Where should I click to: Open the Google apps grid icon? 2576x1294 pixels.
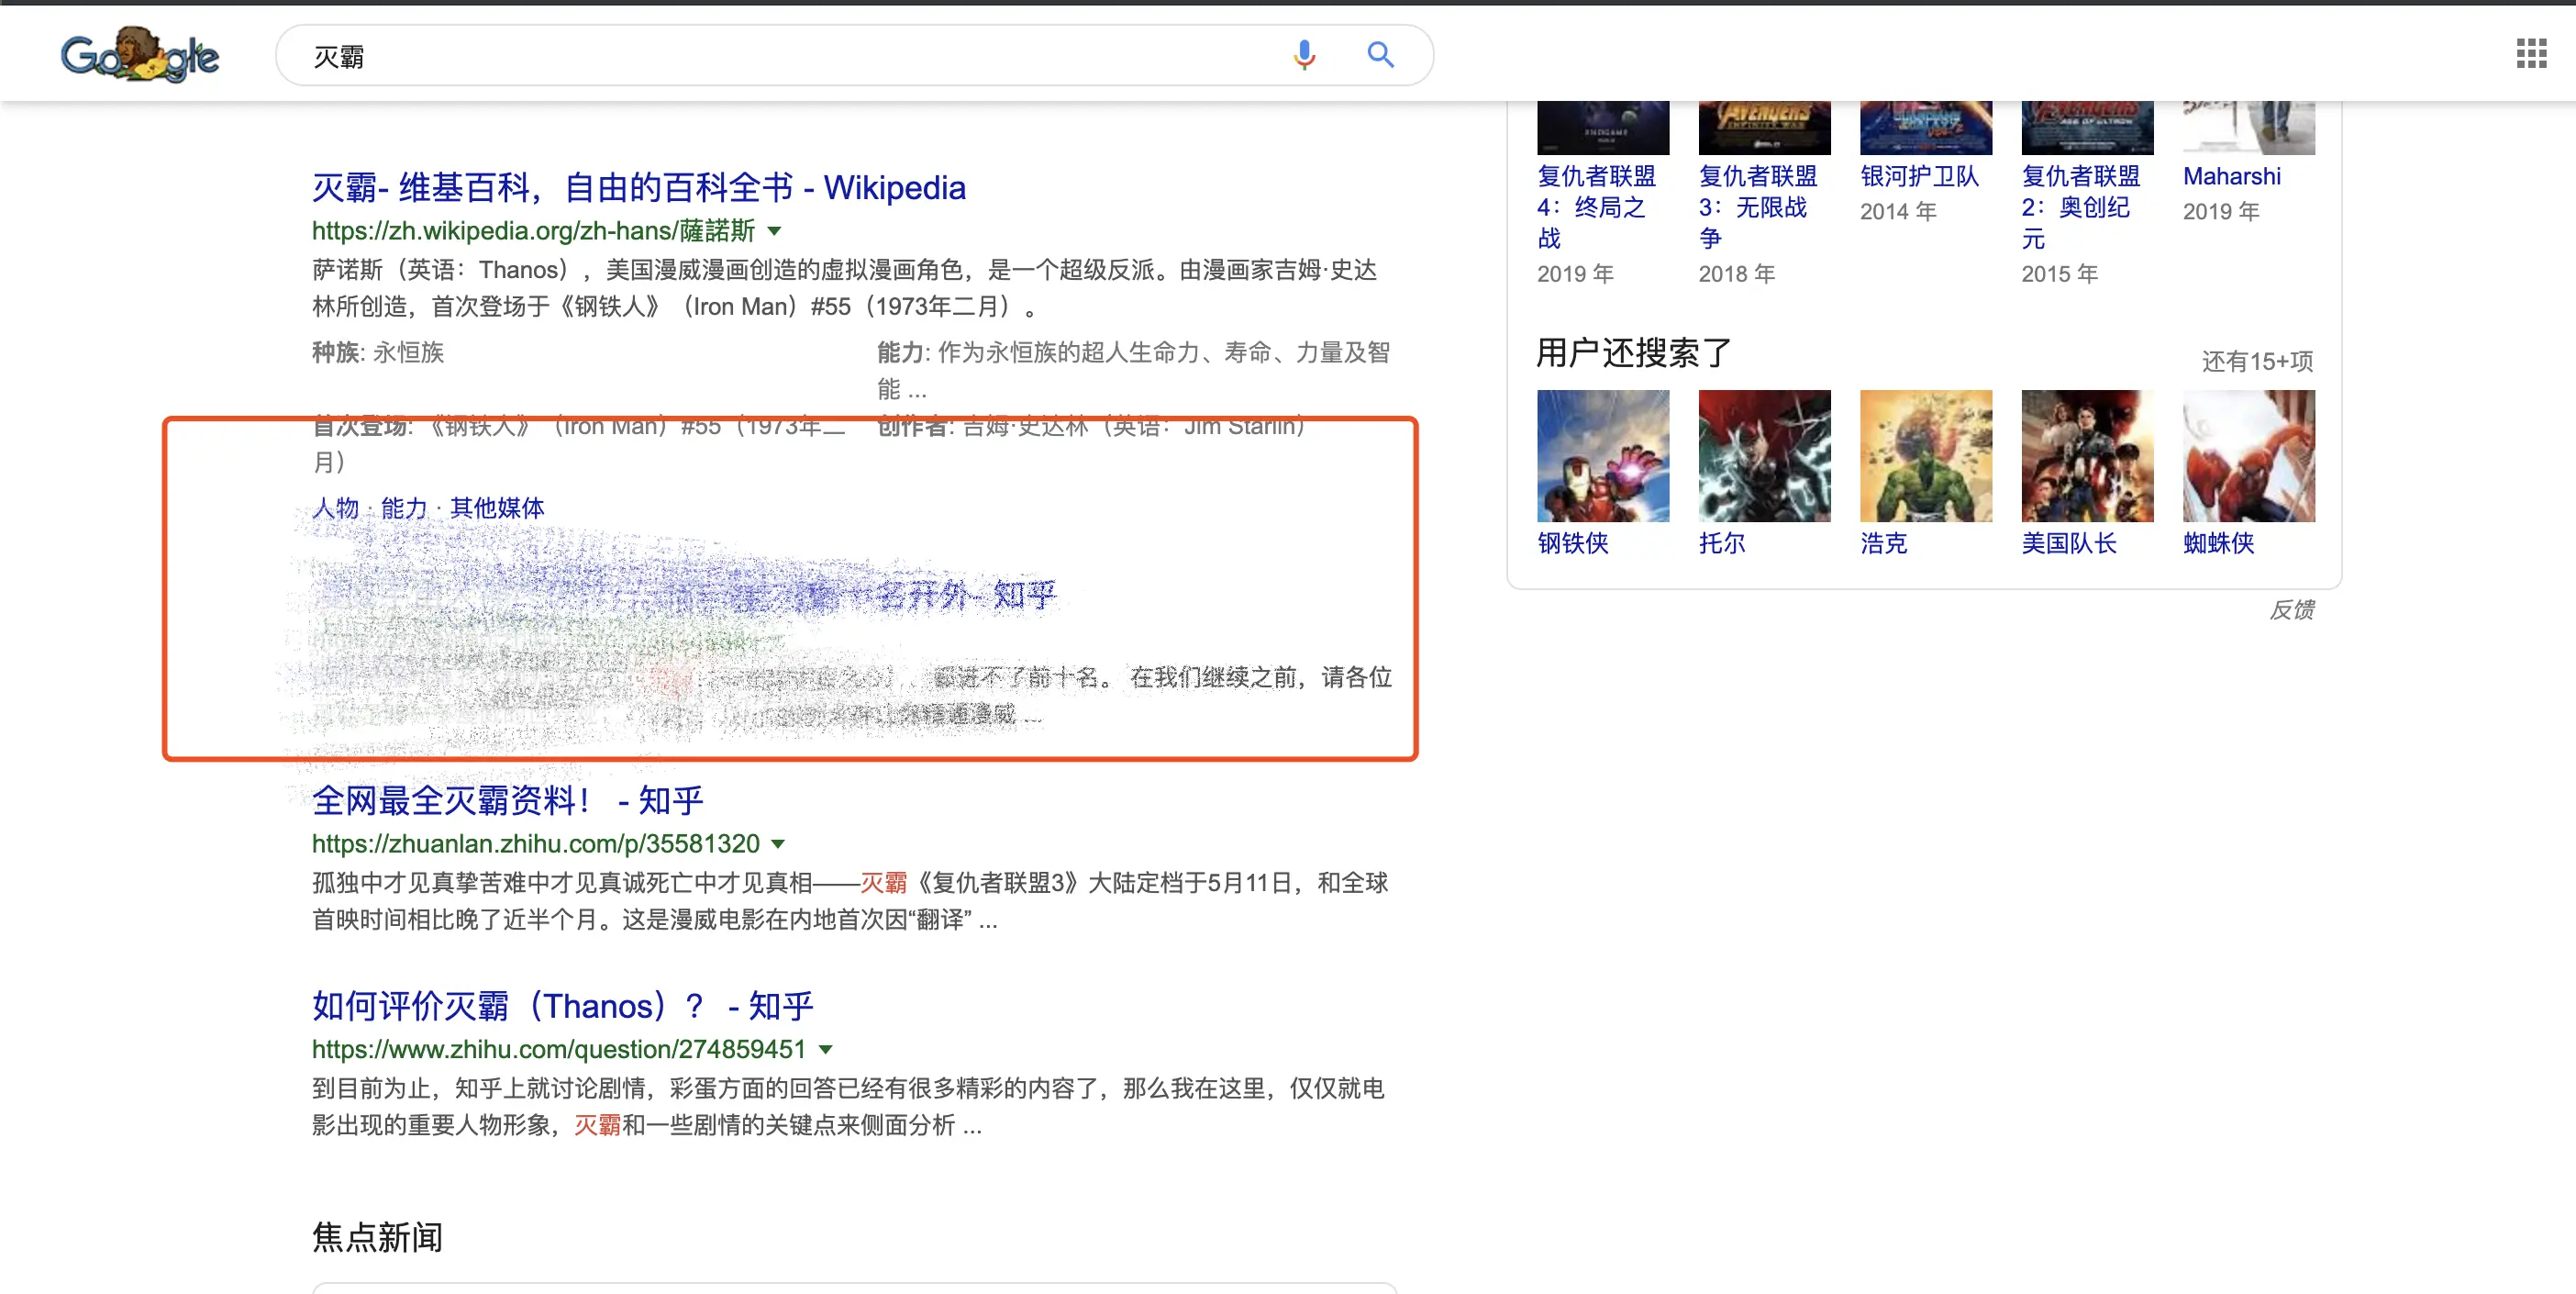pyautogui.click(x=2531, y=53)
